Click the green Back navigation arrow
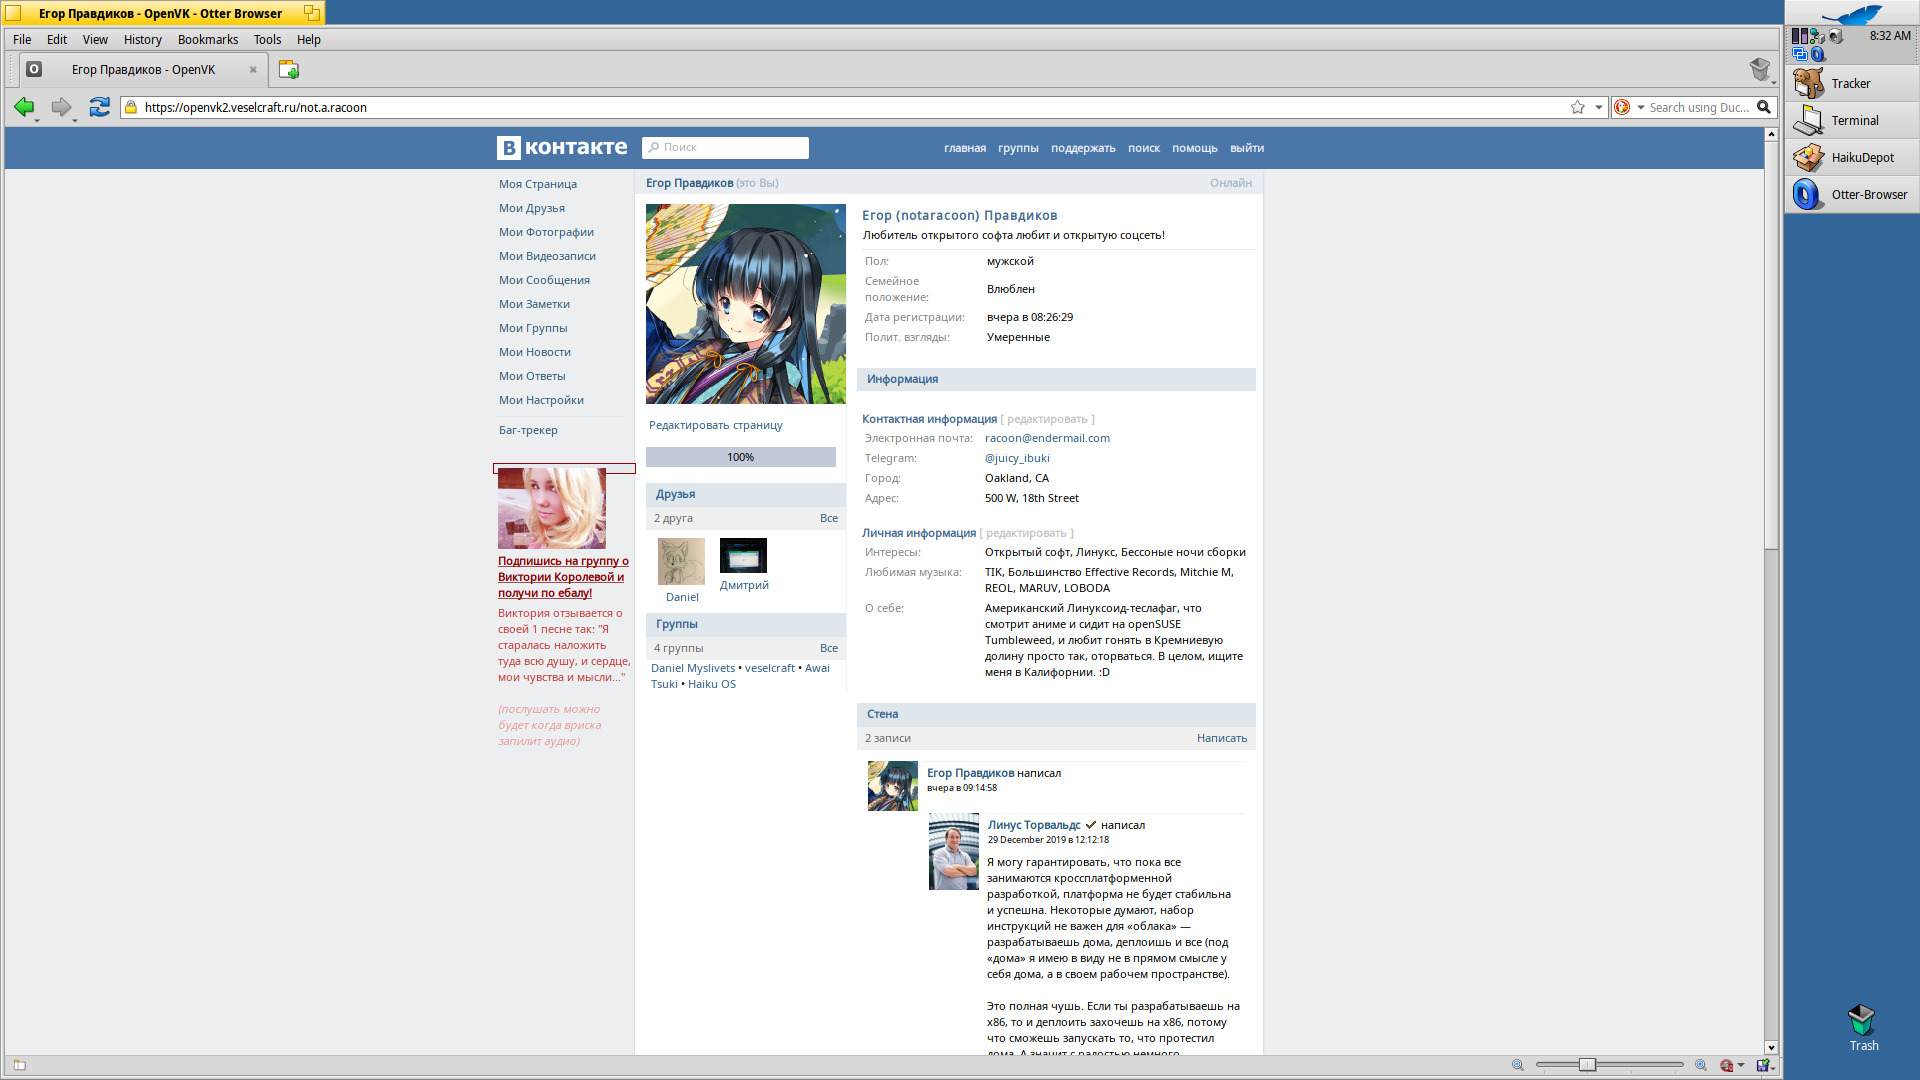Screen dimensions: 1920x1080 pos(24,107)
